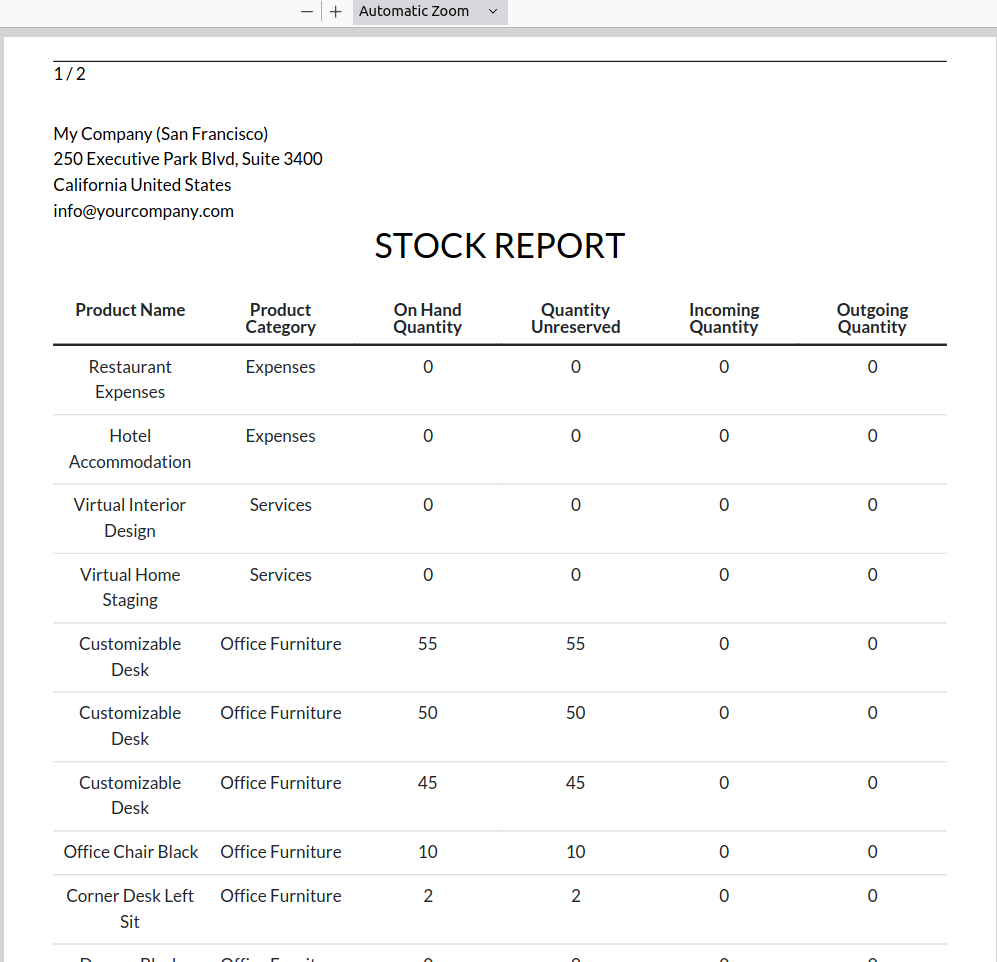Click the Quantity Unreserved column header
This screenshot has height=962, width=997.
[575, 319]
